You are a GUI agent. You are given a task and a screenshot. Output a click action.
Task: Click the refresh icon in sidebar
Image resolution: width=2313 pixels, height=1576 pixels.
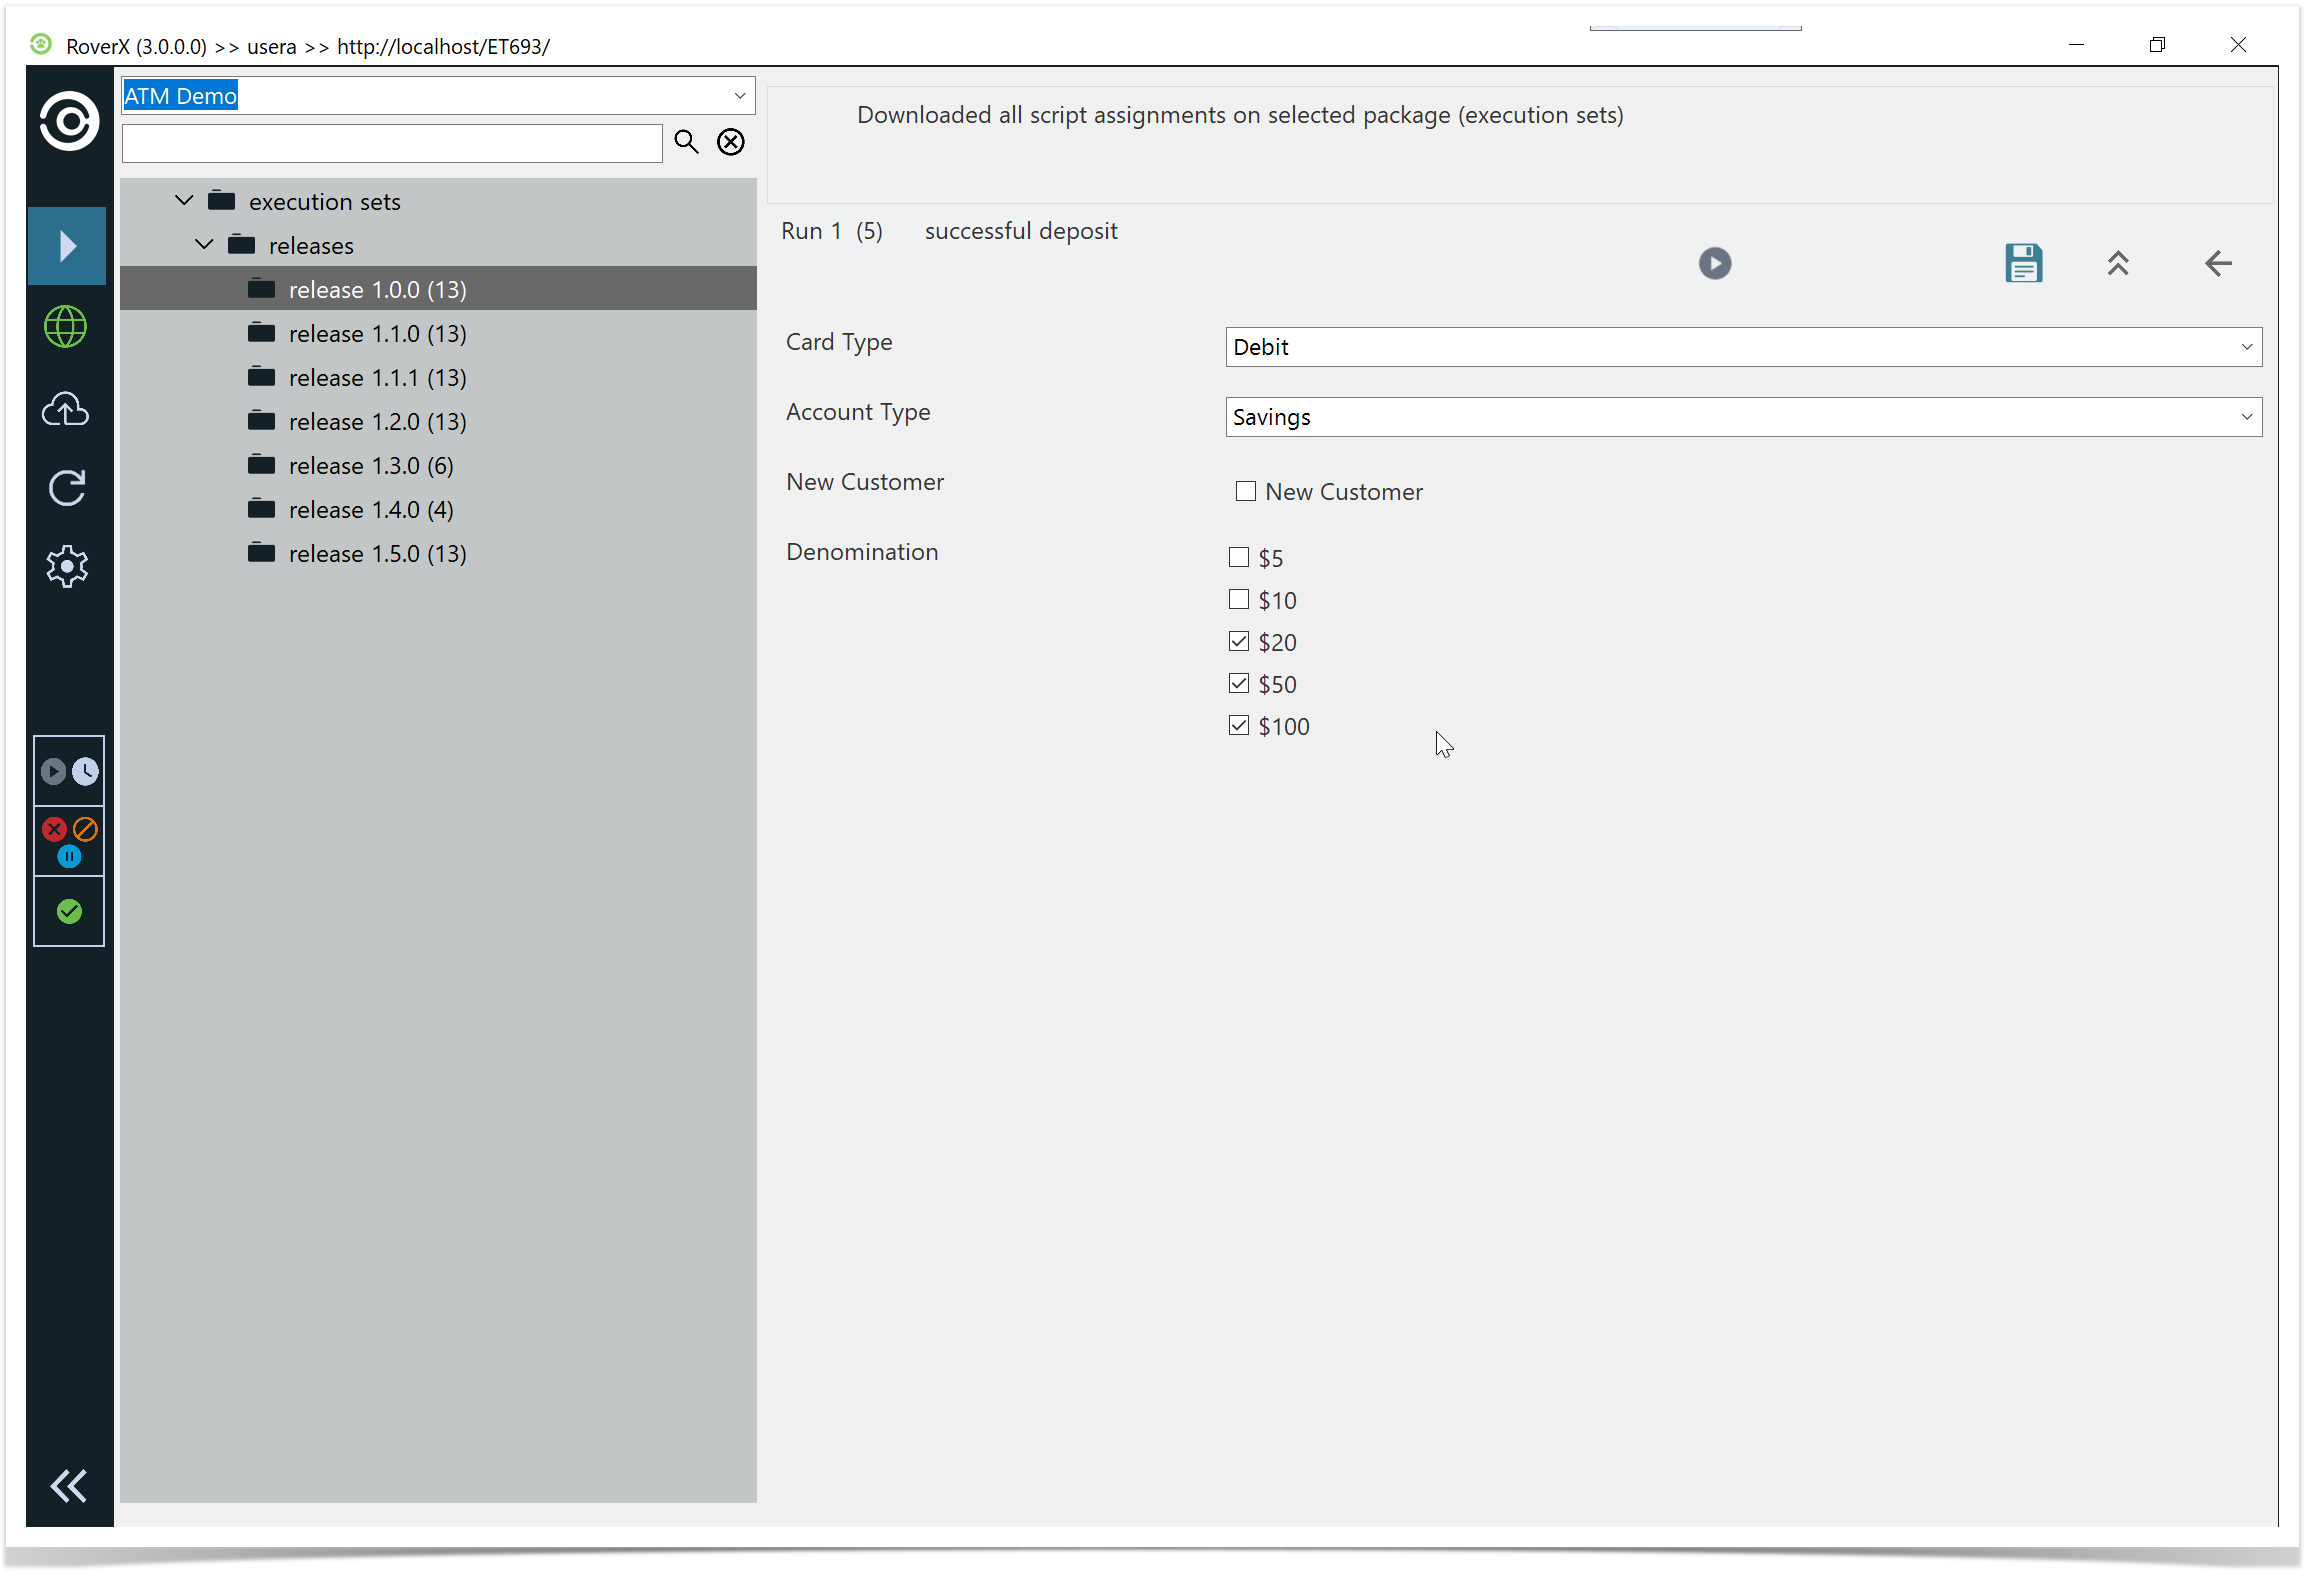click(66, 488)
